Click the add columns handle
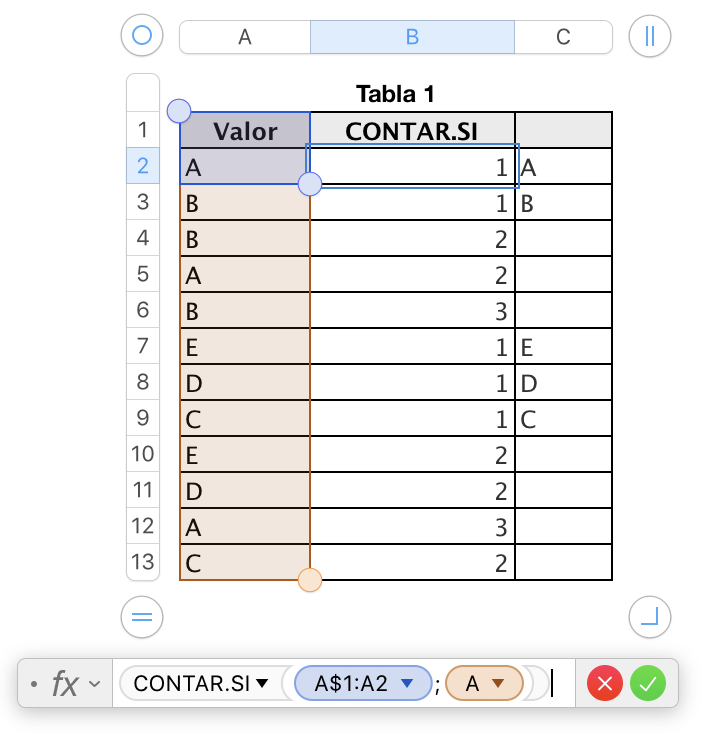702x734 pixels. click(650, 36)
